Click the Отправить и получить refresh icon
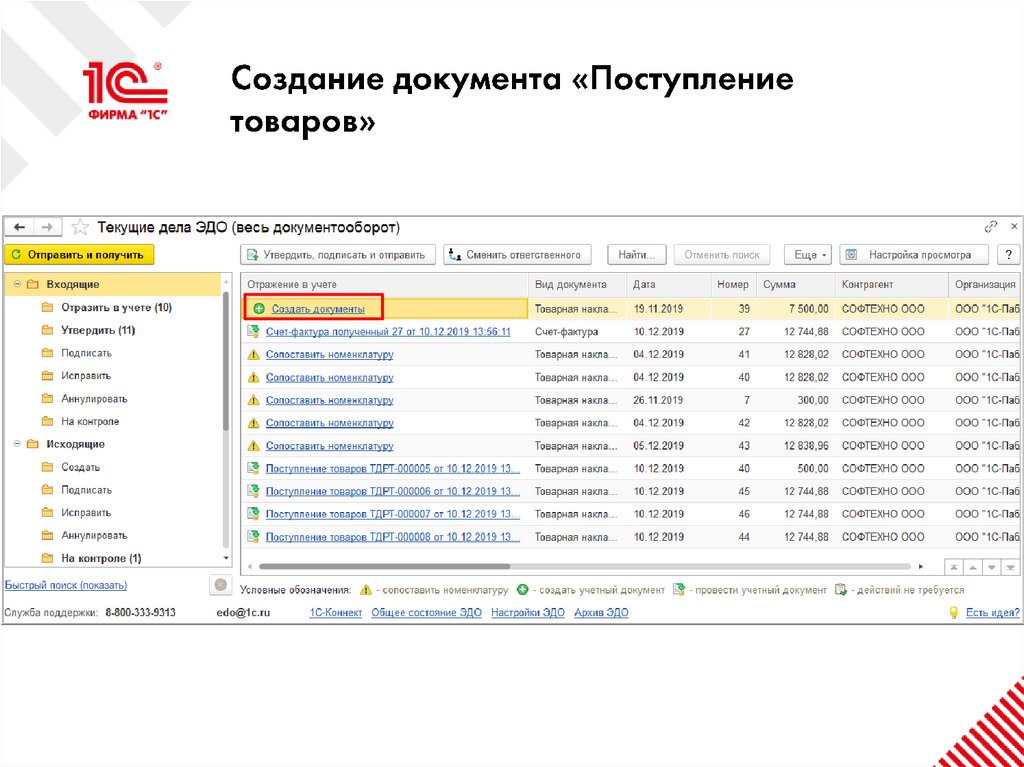The width and height of the screenshot is (1024, 767). click(x=18, y=254)
